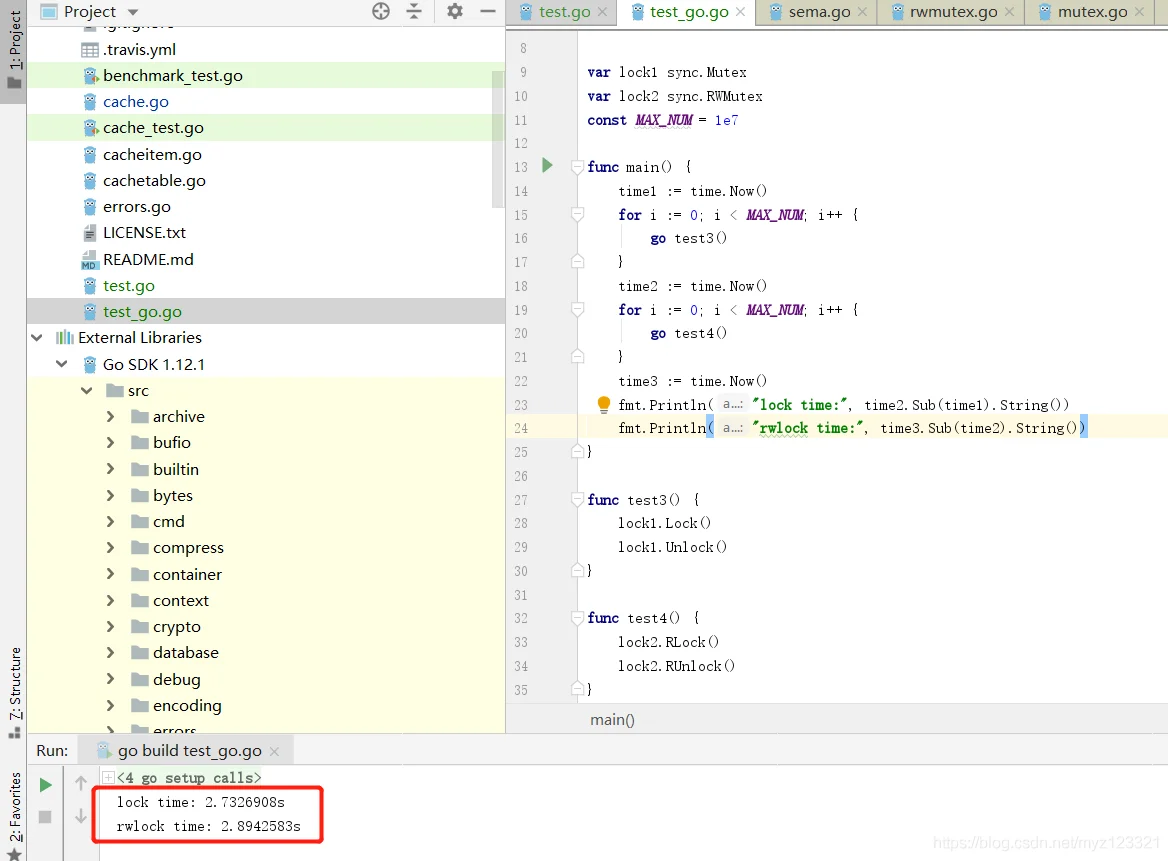
Task: Click the locate-in-project crosshair icon
Action: pos(381,11)
